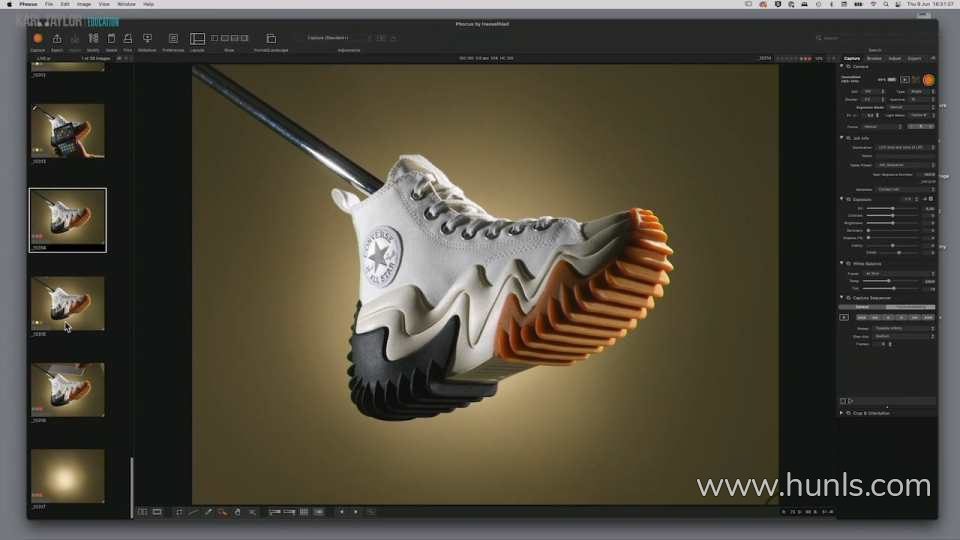Go to next image arrow in bottom toolbar
Screen dimensions: 960x540
(x=356, y=512)
